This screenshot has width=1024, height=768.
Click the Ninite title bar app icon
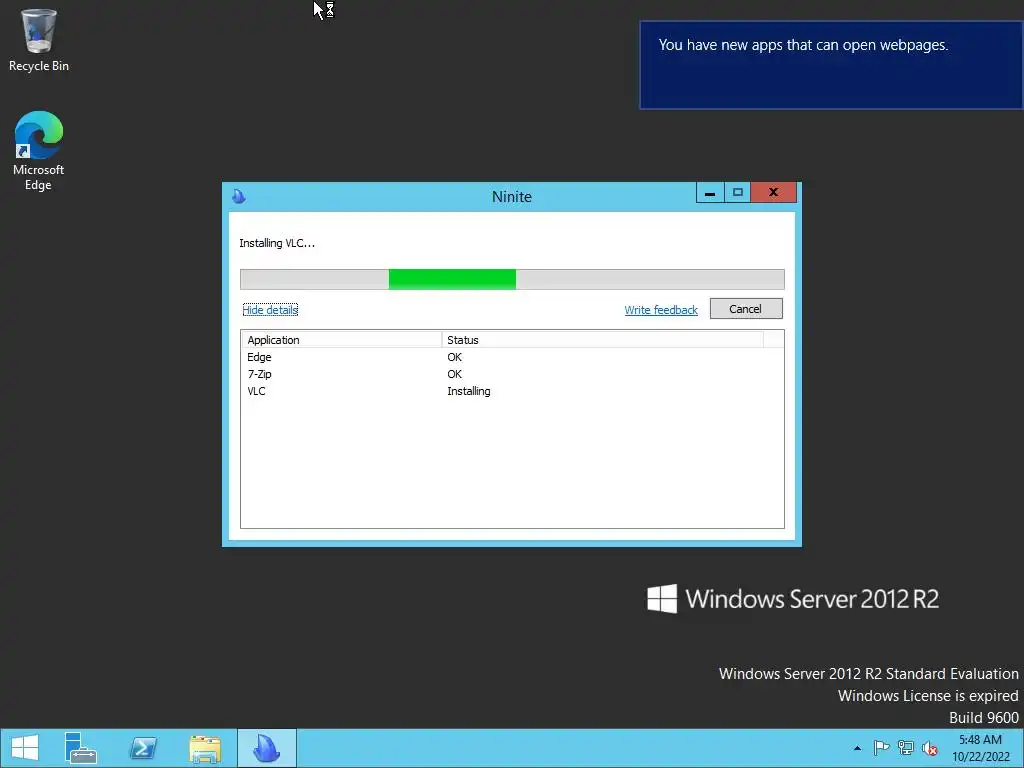point(239,196)
